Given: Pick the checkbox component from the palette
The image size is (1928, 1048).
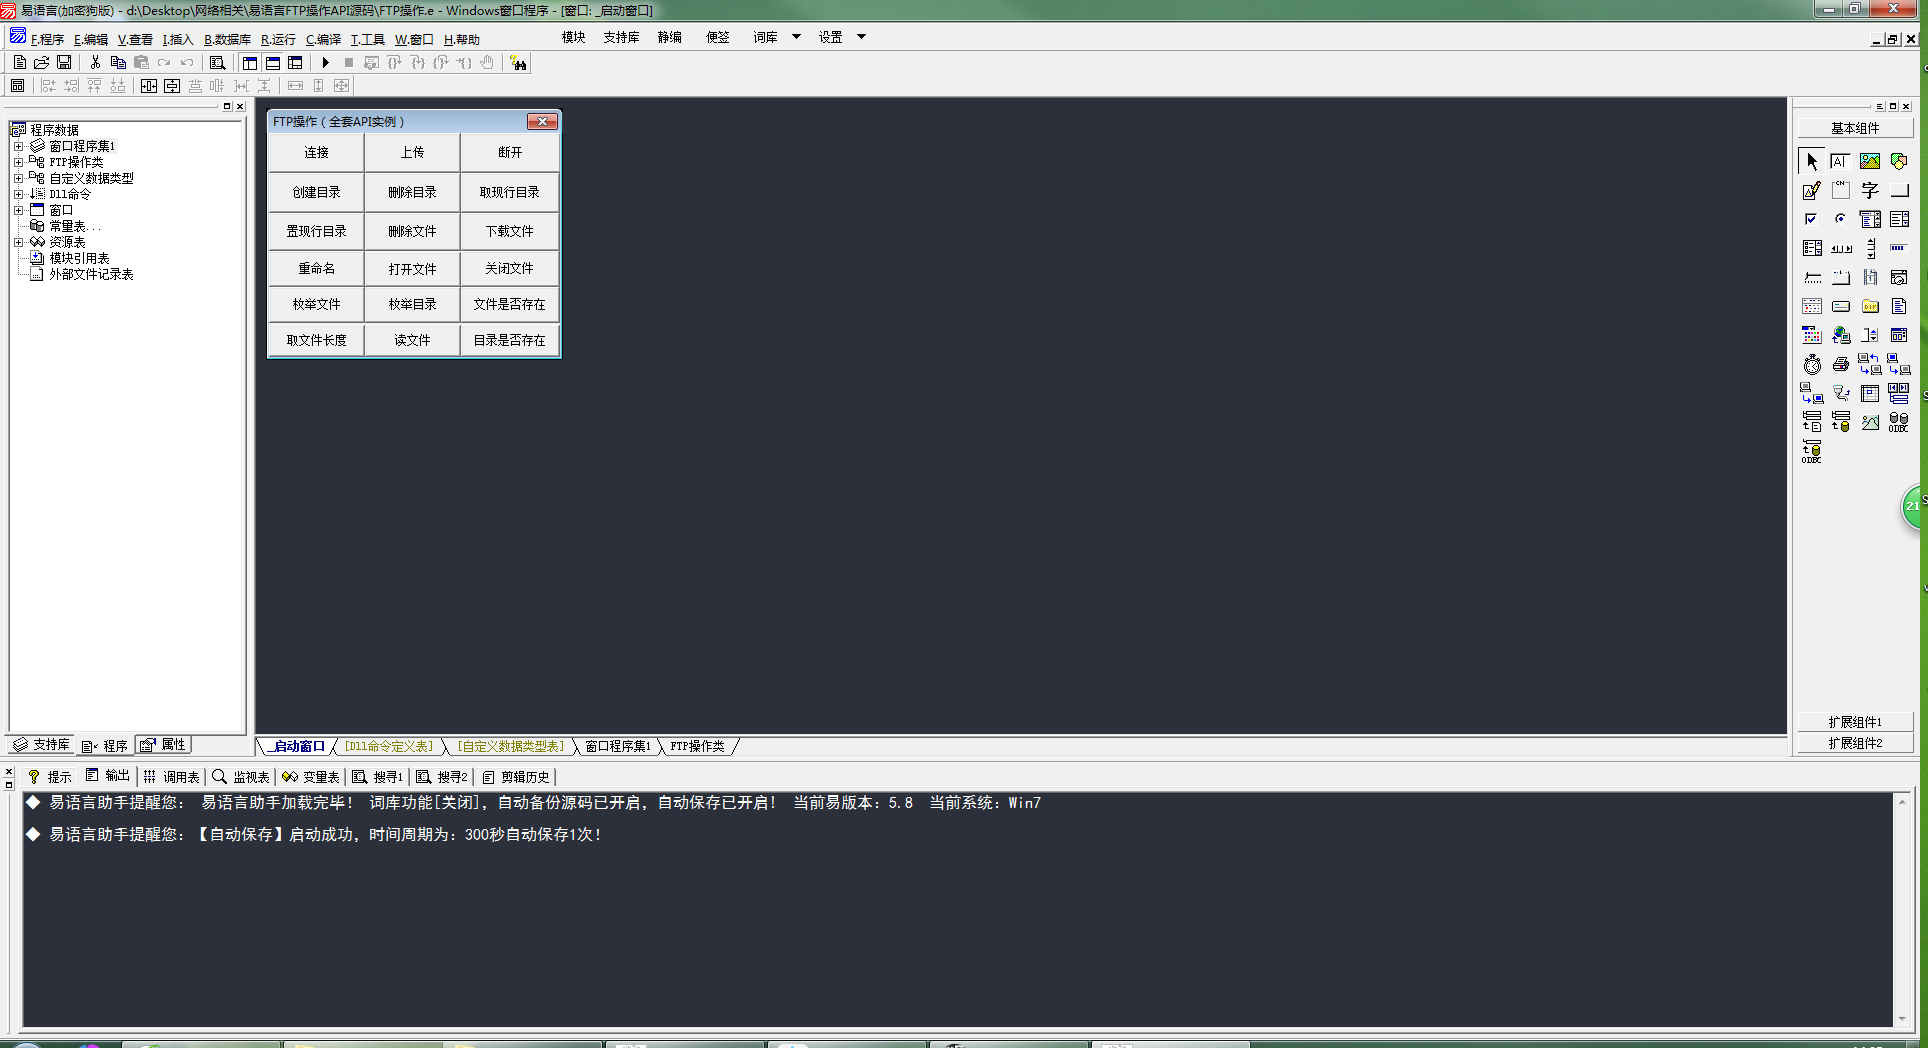Looking at the screenshot, I should point(1811,219).
